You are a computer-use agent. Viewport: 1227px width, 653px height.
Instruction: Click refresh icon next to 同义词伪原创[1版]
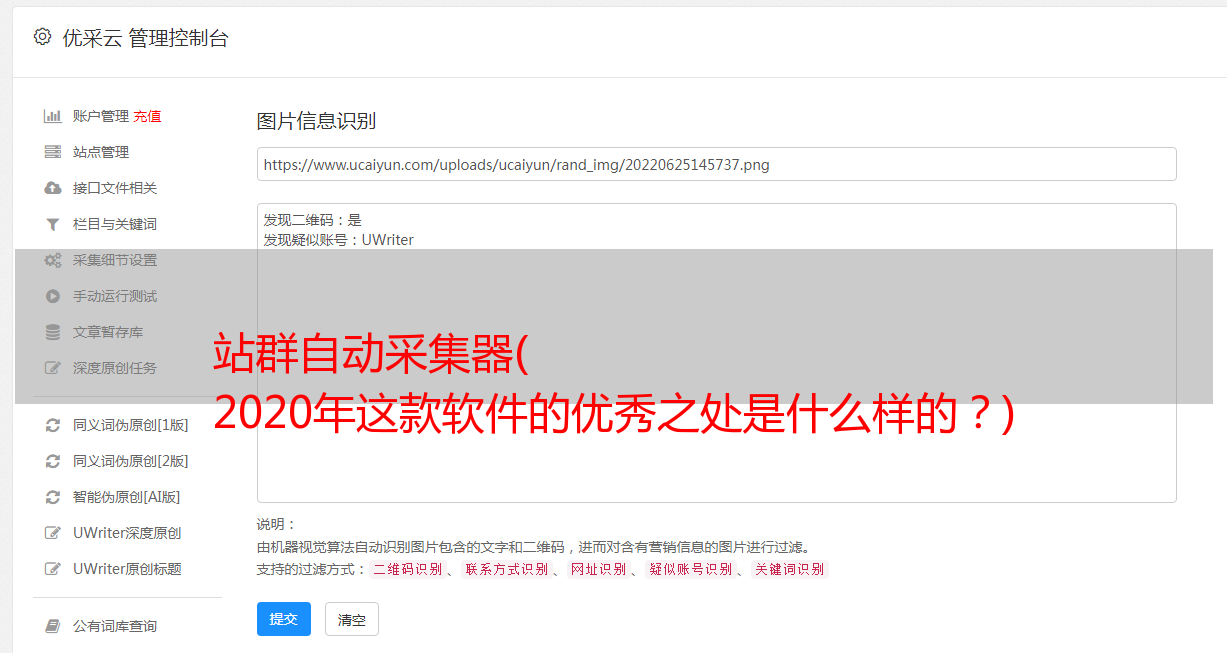point(53,425)
